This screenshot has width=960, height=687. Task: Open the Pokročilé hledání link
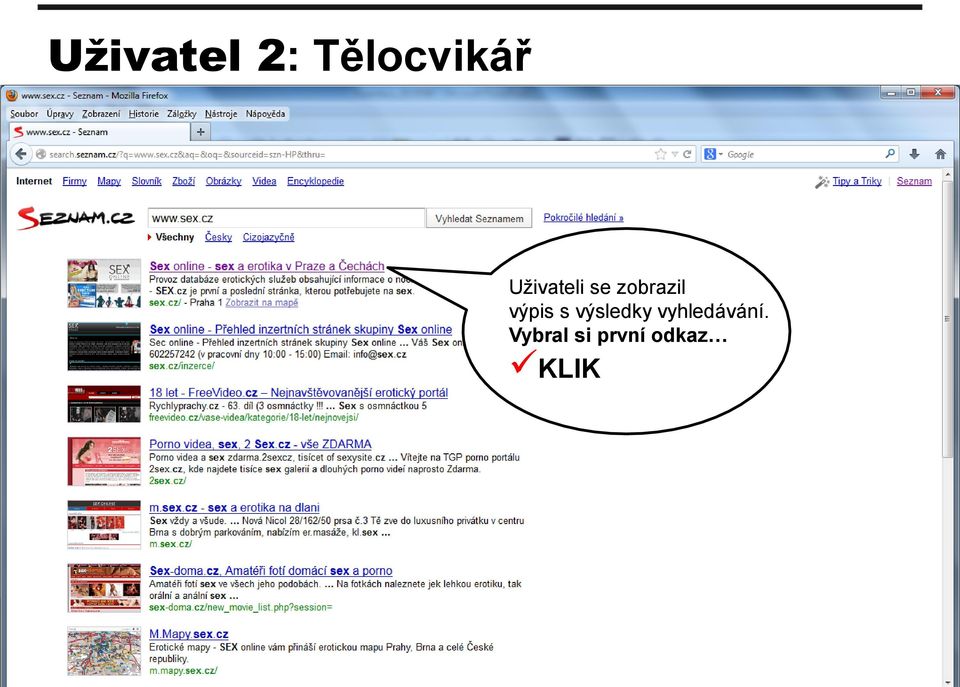[x=583, y=217]
